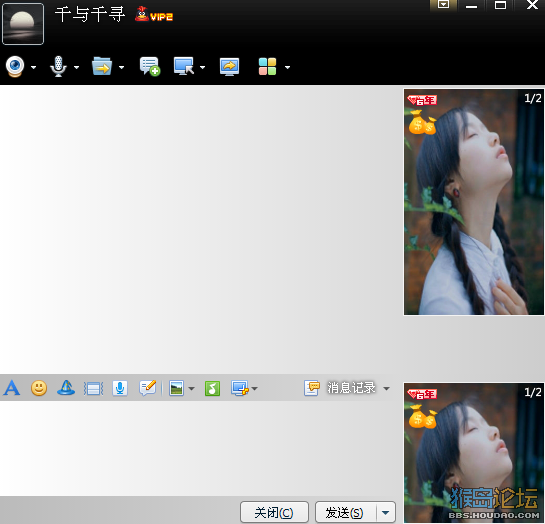Screen dimensions: 545x524
Task: Expand remote desktop options arrow
Action: [x=202, y=67]
